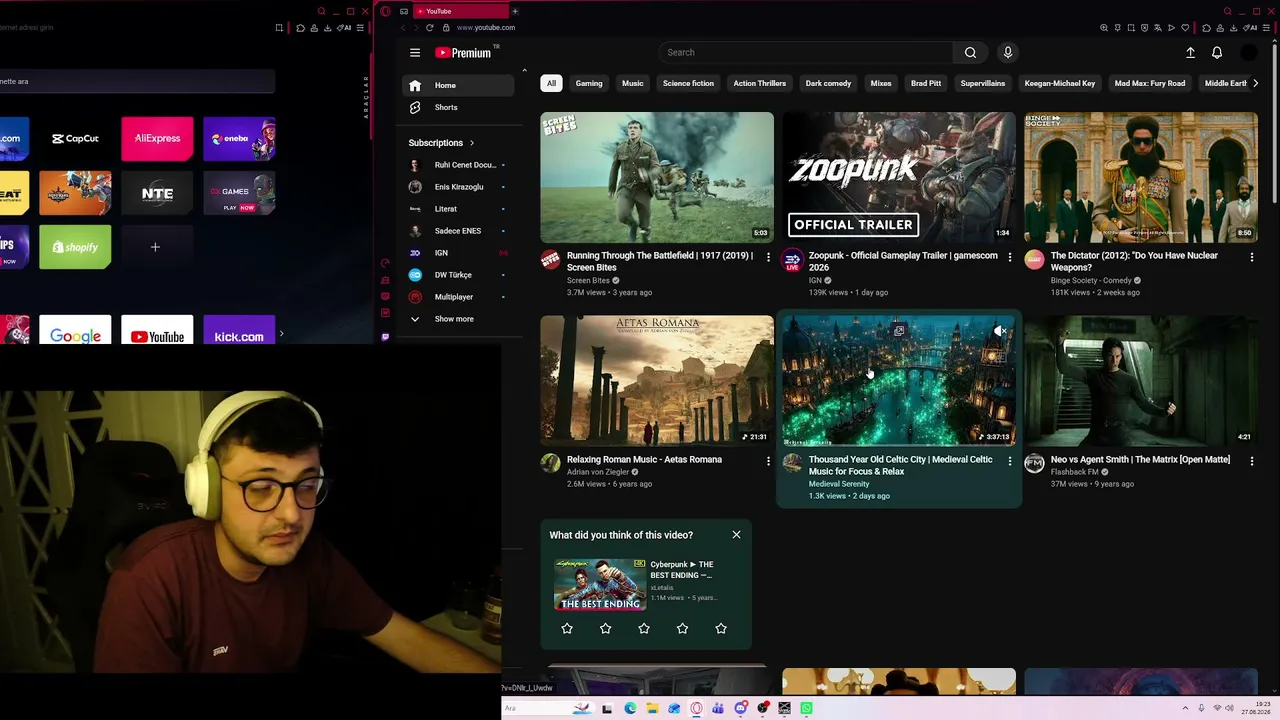Open Ruhi Cenet subscription channel

pyautogui.click(x=459, y=165)
